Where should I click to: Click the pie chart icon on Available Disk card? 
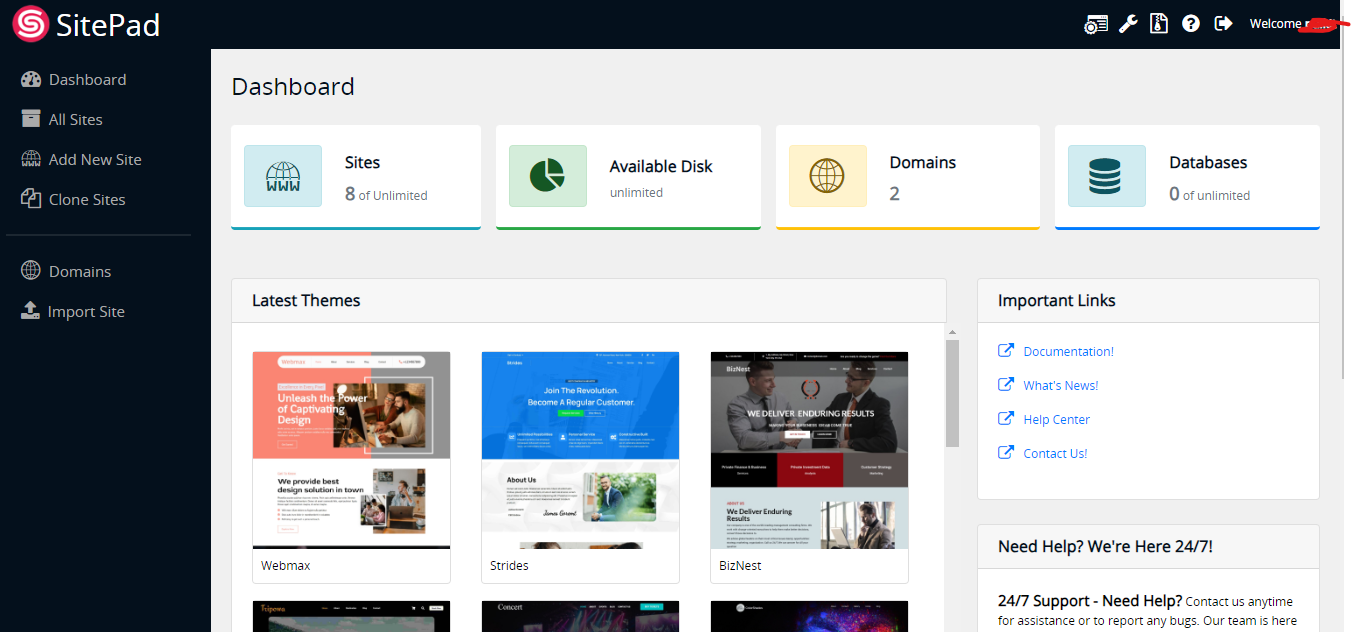[x=548, y=176]
